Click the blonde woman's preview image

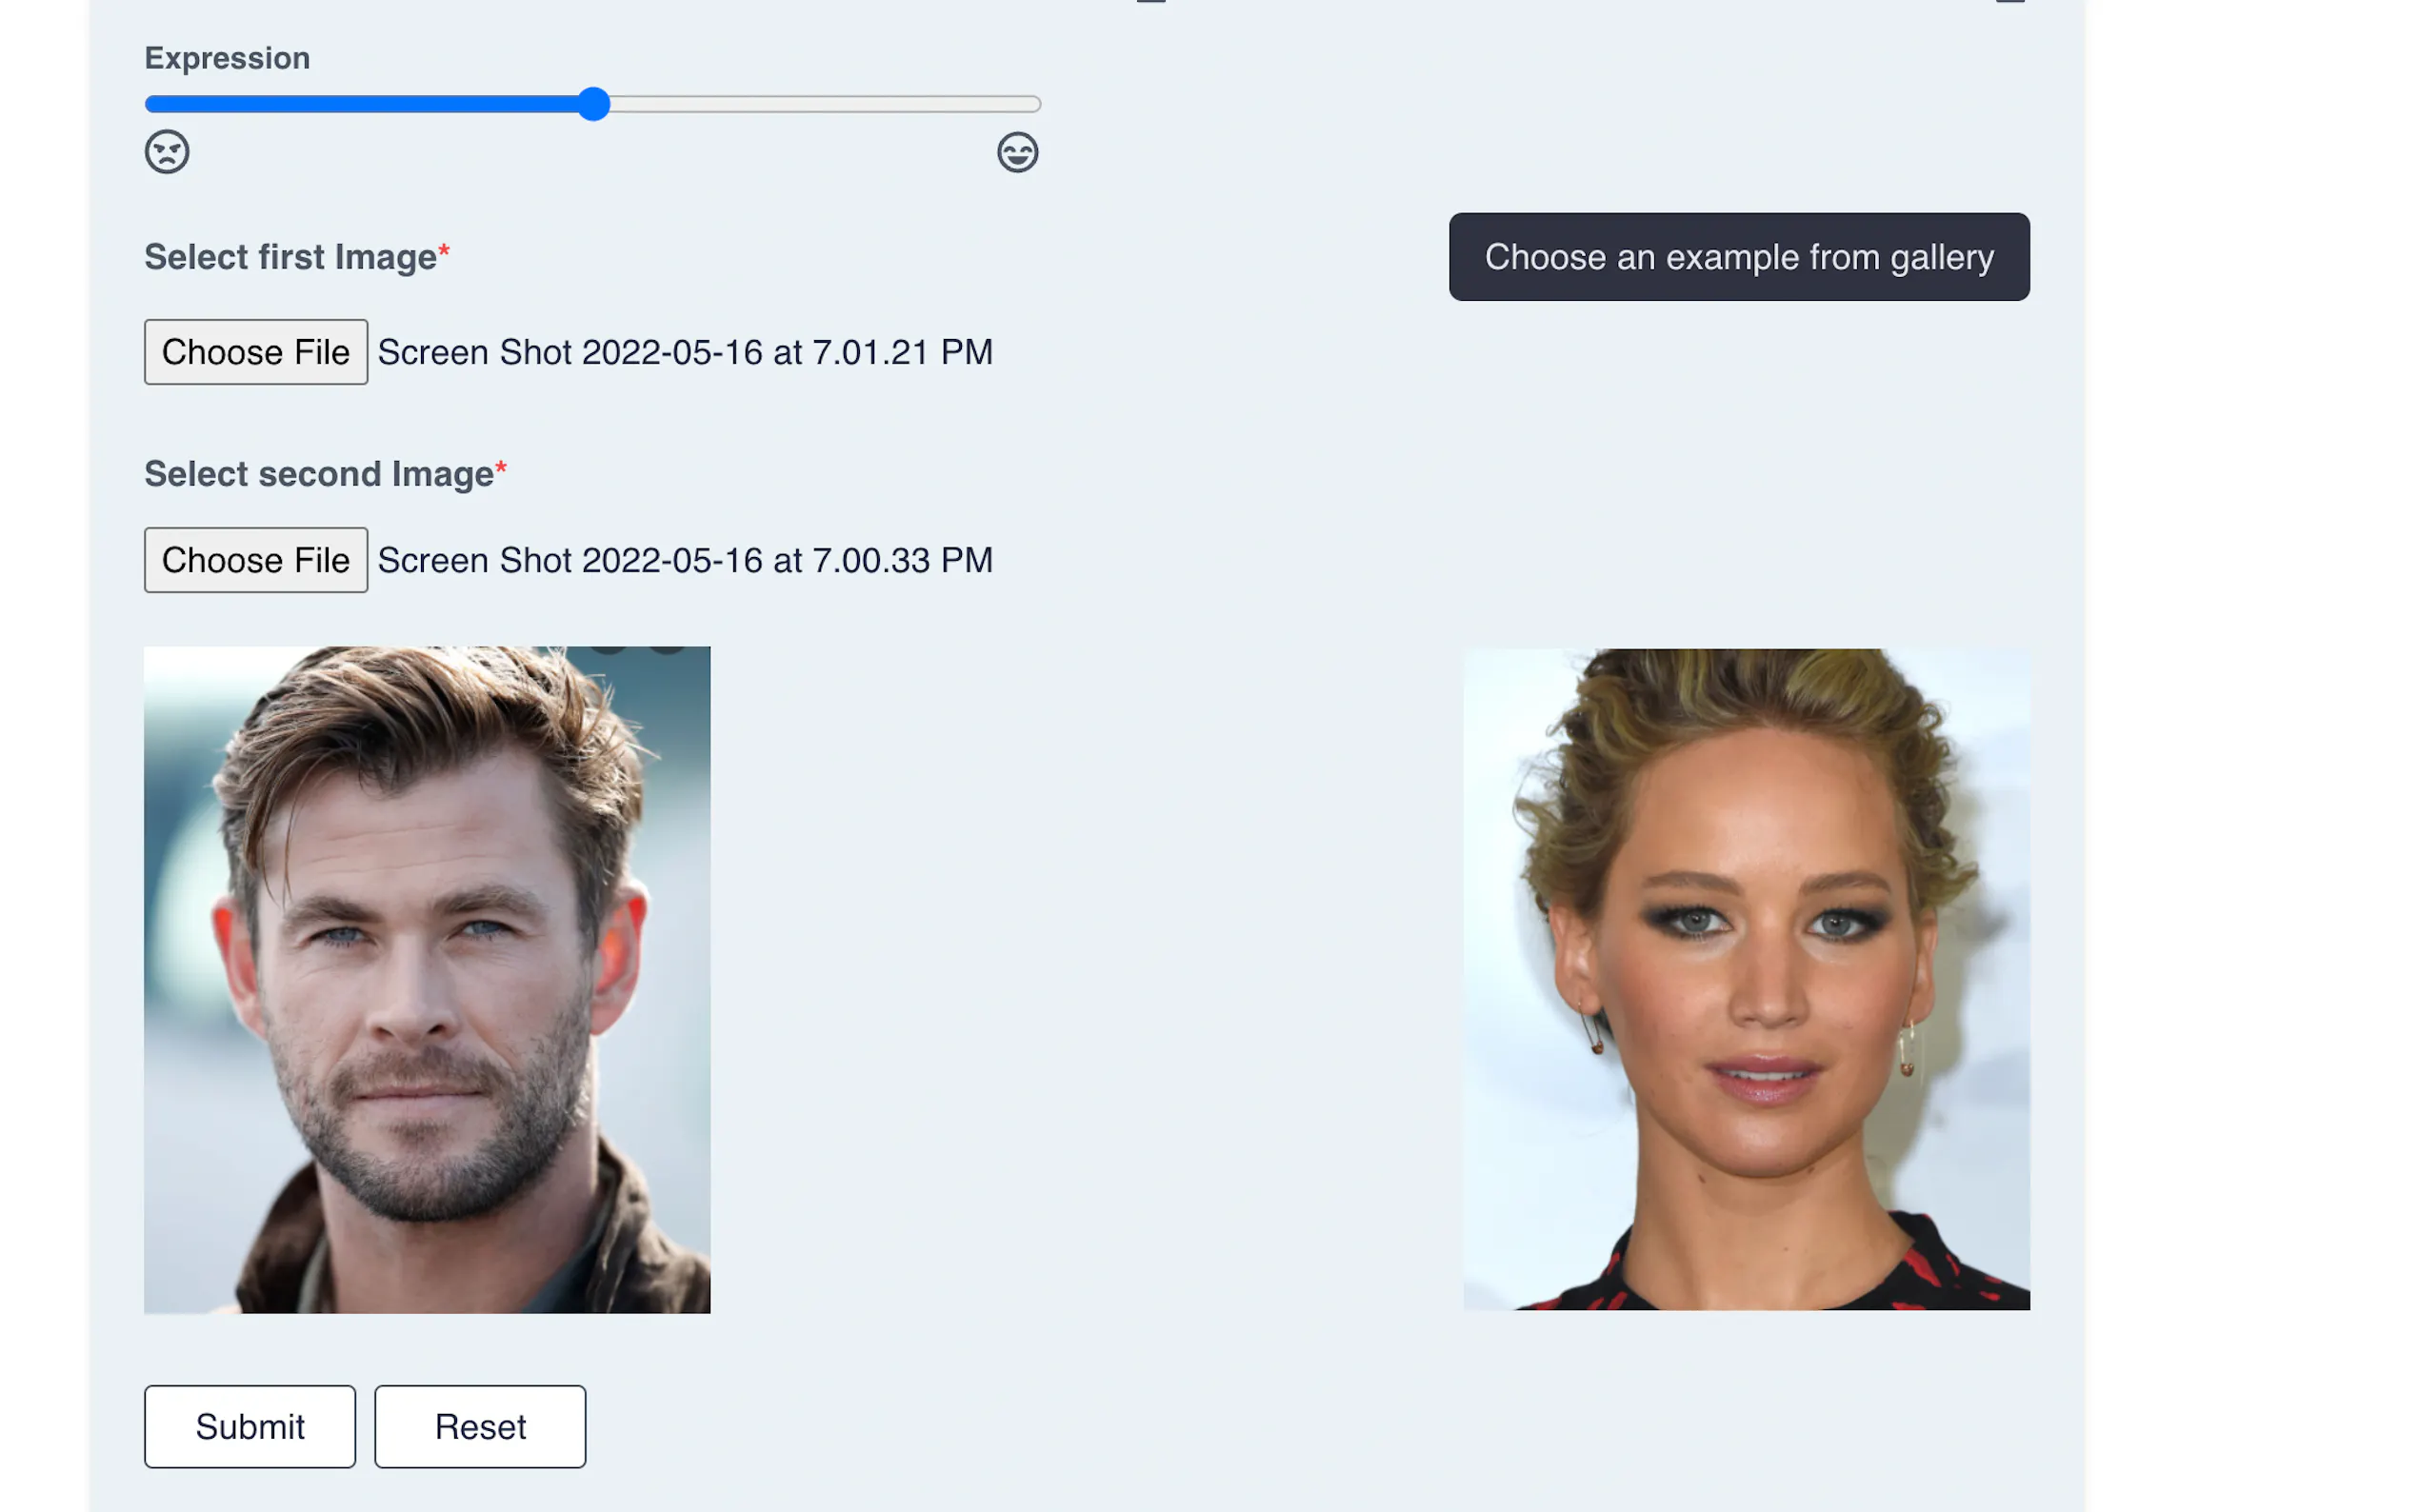[x=1746, y=980]
